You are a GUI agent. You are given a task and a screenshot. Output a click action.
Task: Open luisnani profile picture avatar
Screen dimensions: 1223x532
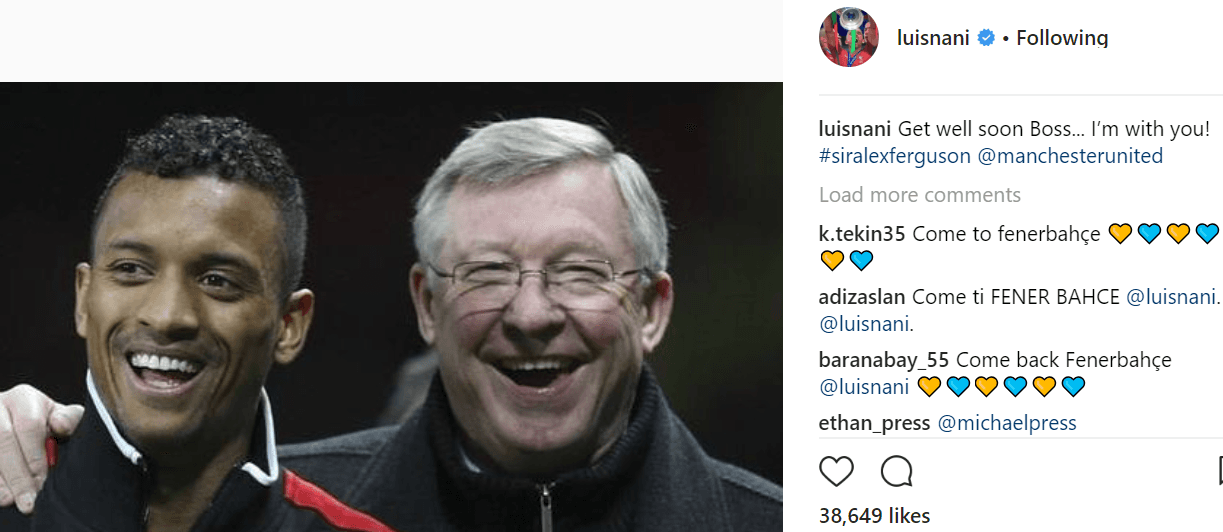coord(849,37)
